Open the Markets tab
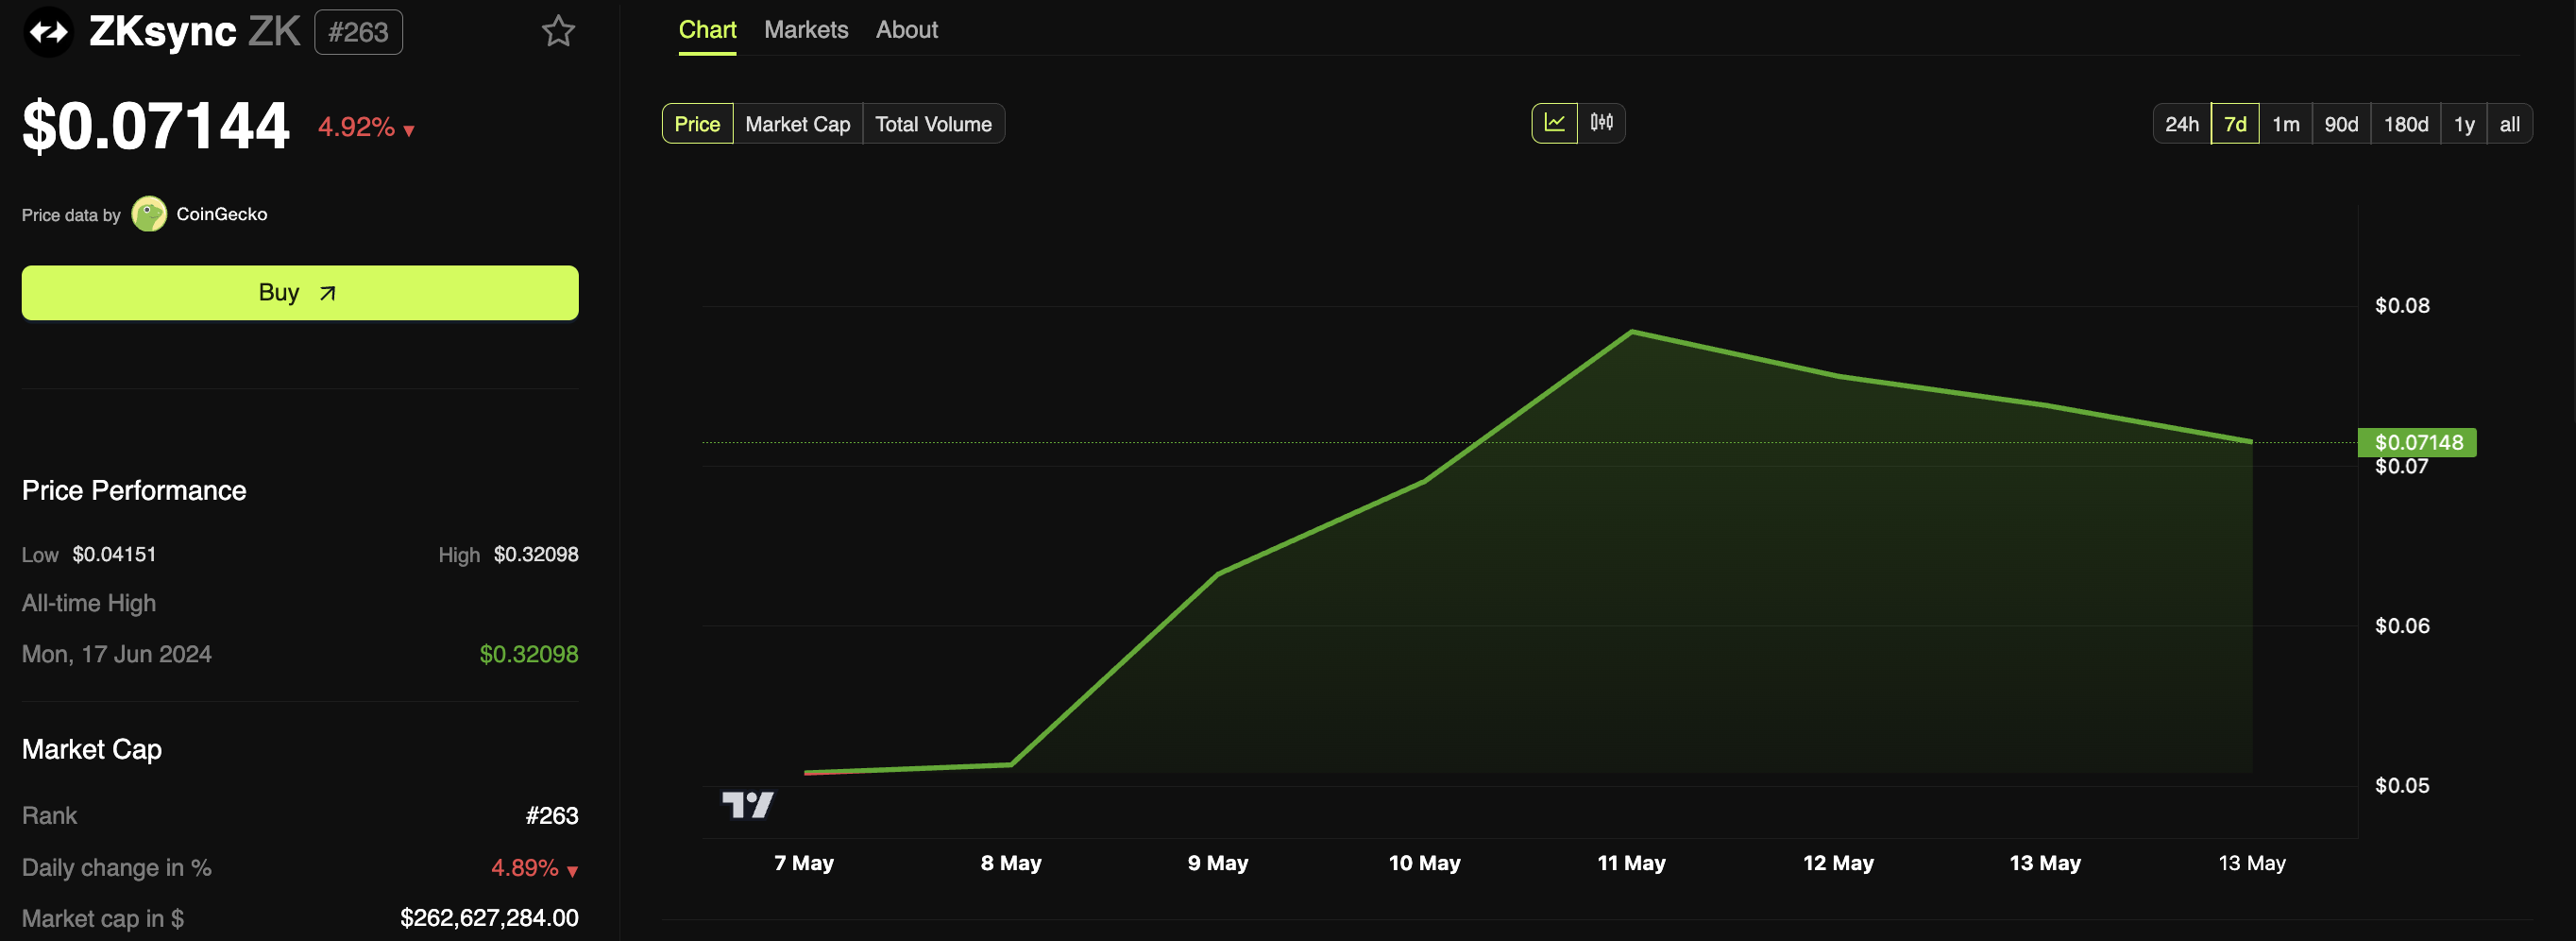Screen dimensions: 2576x941 806,30
